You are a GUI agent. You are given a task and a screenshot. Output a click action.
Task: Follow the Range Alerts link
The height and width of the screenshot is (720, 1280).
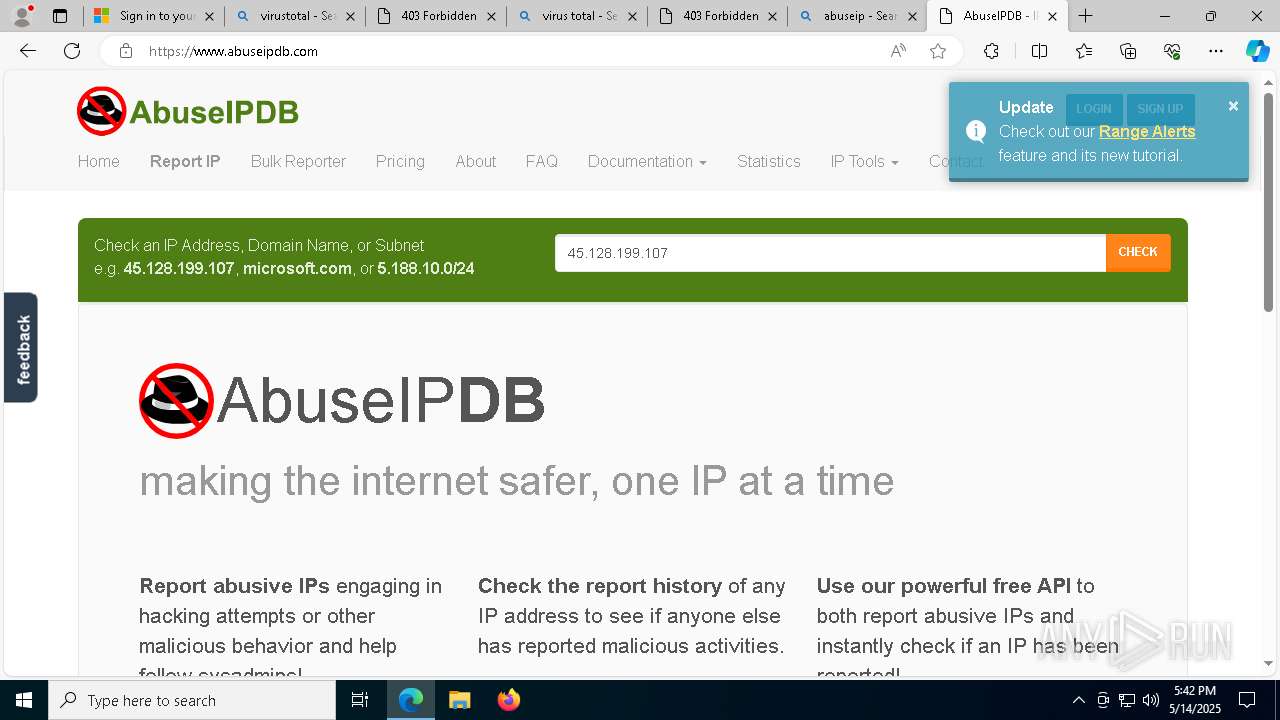point(1147,131)
